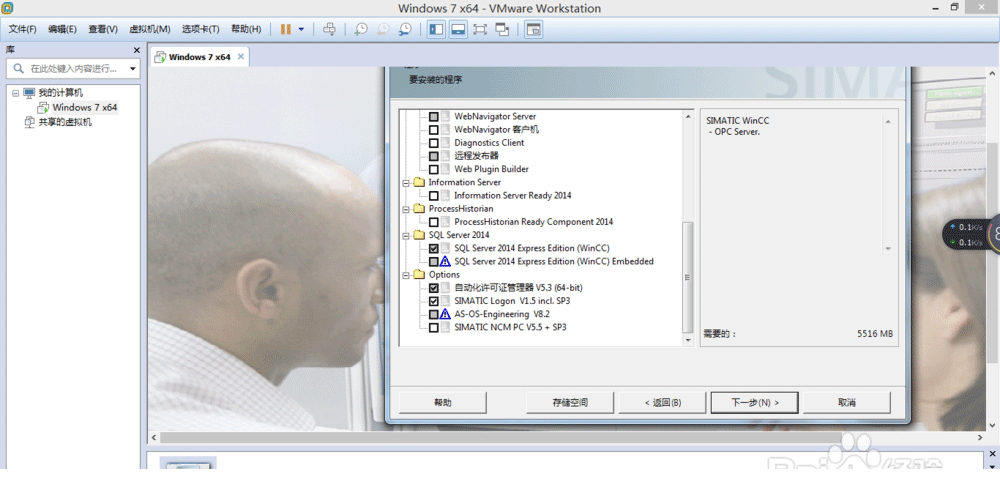Image resolution: width=1000 pixels, height=487 pixels.
Task: Click the Windows 7 x64 tab VM icon
Action: pyautogui.click(x=160, y=57)
